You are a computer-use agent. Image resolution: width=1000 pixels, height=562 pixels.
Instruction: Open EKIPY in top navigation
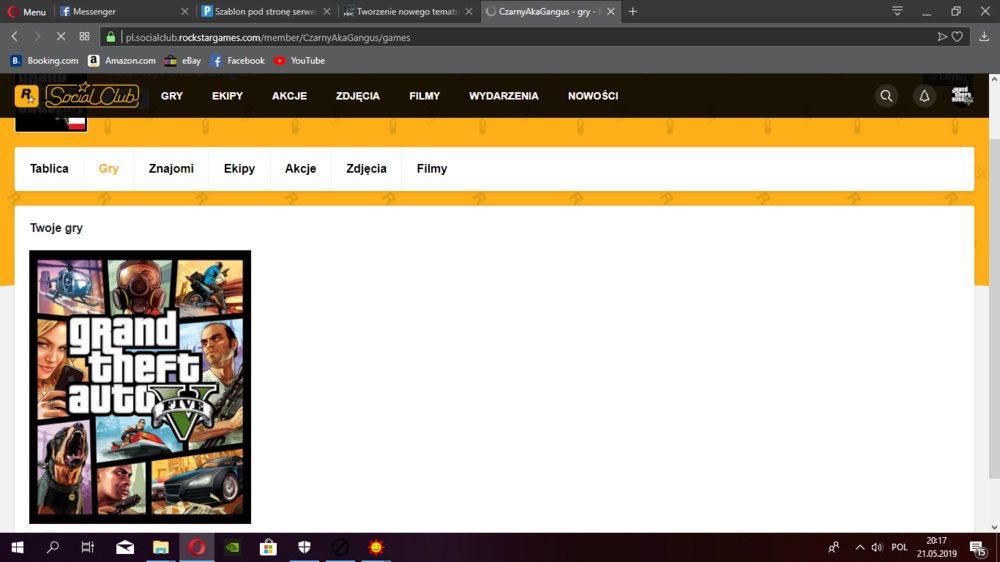click(227, 96)
